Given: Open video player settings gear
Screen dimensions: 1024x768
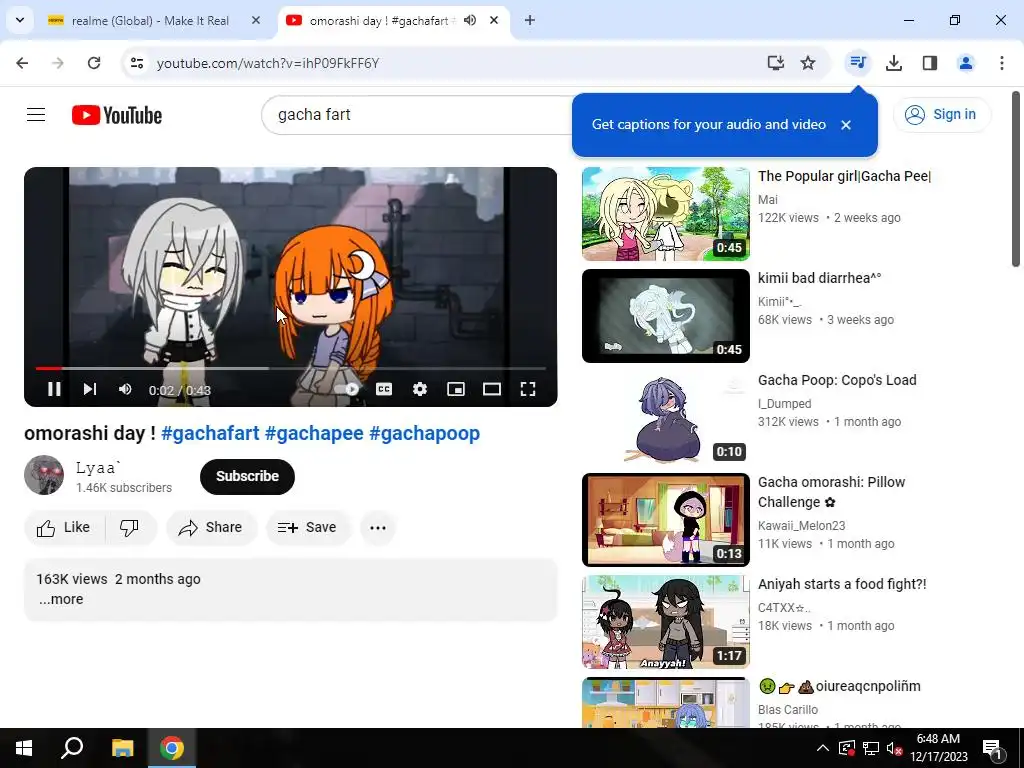Looking at the screenshot, I should point(420,389).
